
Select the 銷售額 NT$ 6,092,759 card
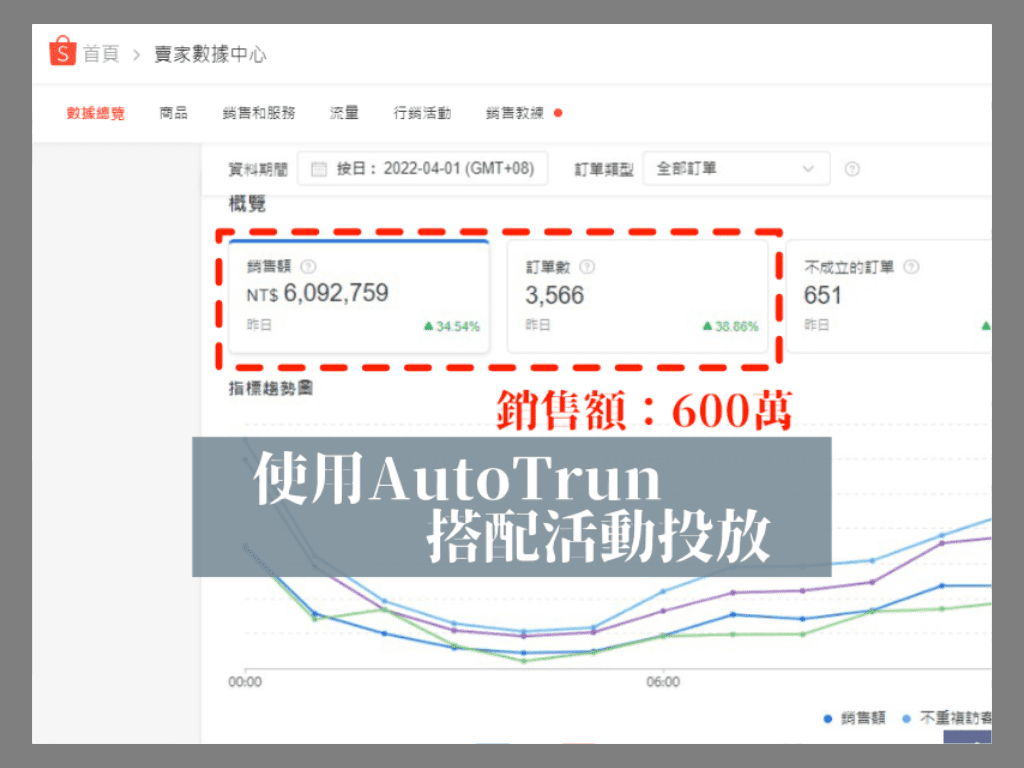tap(359, 296)
